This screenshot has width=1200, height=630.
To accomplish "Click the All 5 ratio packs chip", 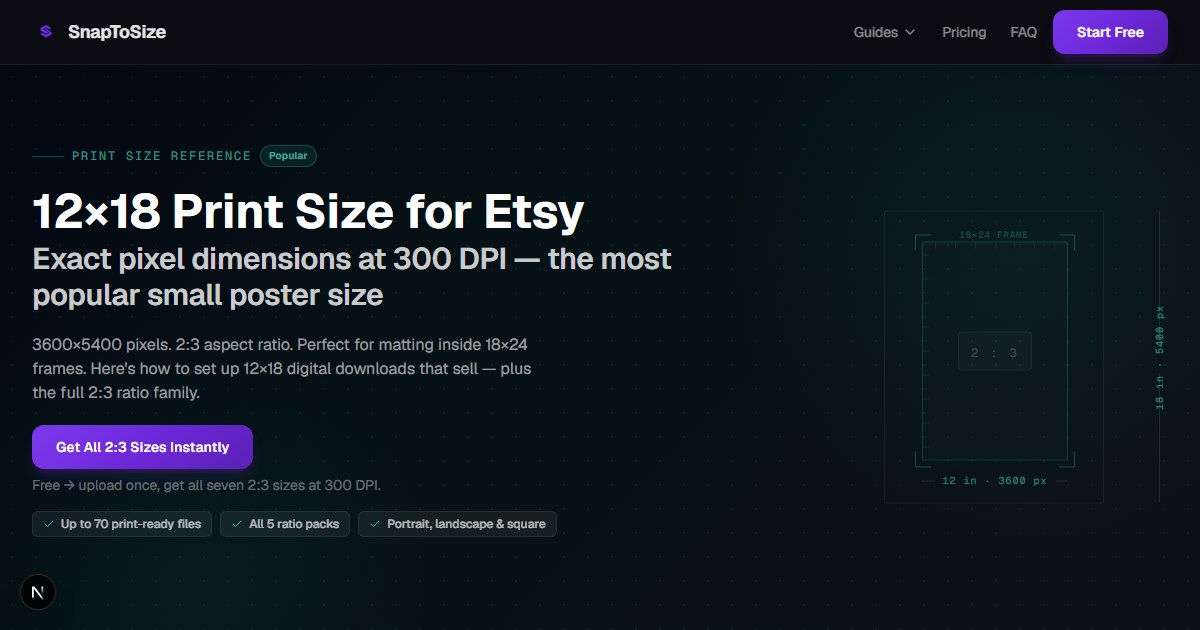I will (285, 524).
